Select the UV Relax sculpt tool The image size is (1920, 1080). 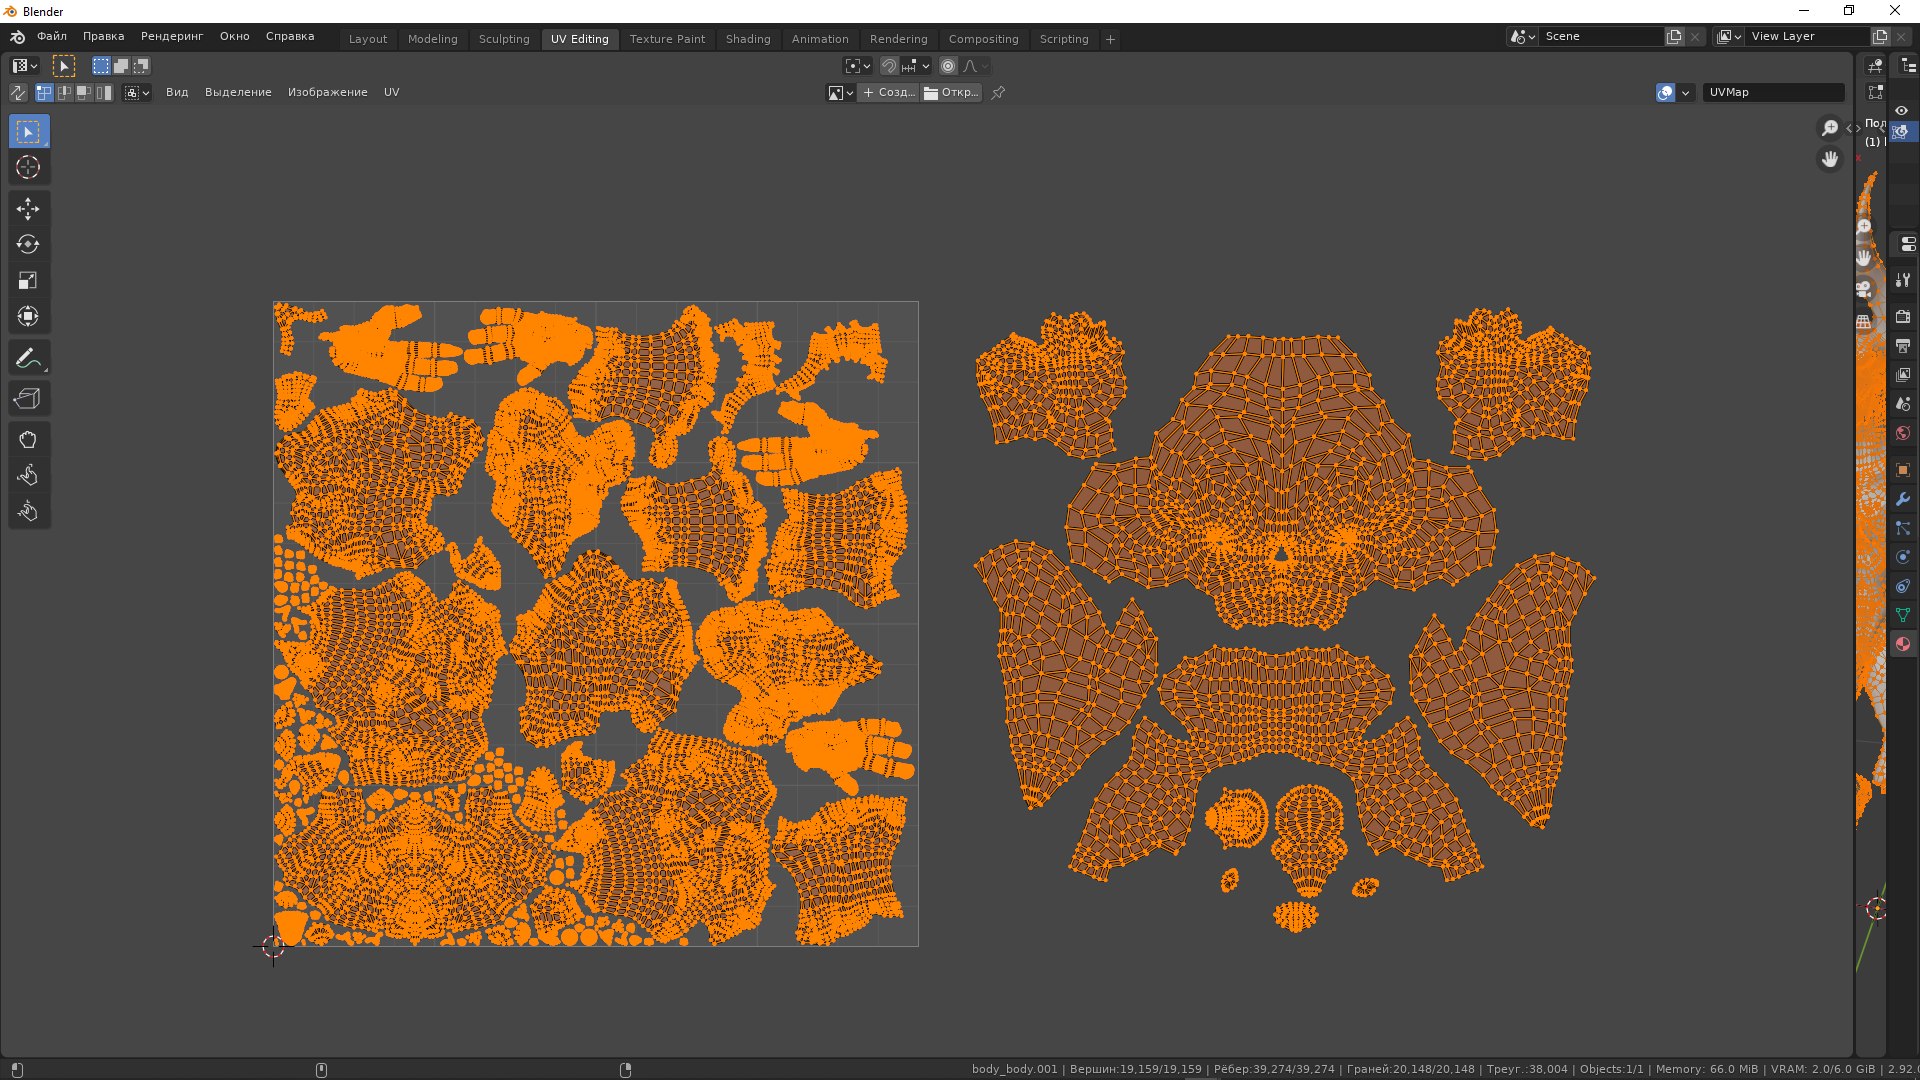(x=28, y=476)
